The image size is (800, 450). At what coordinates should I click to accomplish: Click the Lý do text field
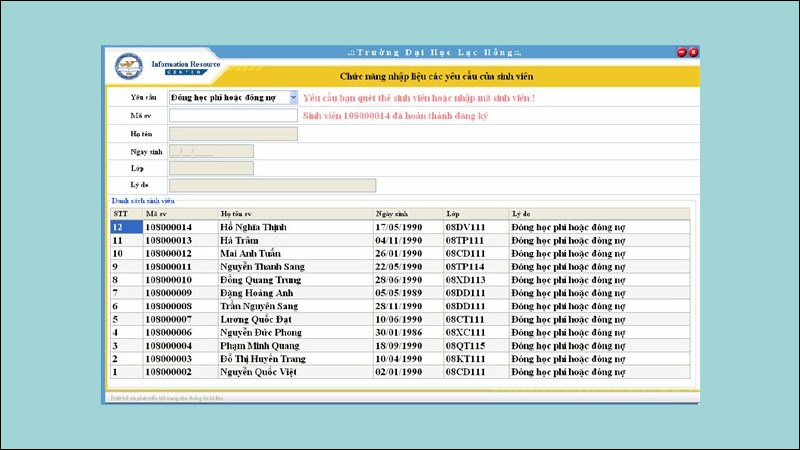pos(272,186)
